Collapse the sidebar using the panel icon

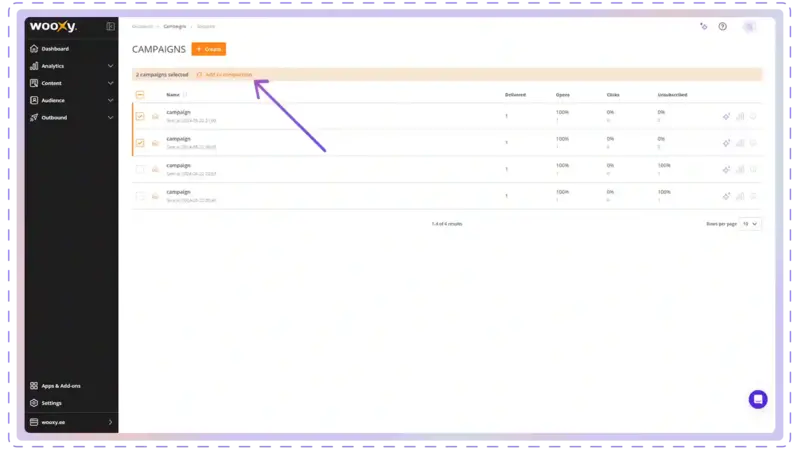point(110,27)
